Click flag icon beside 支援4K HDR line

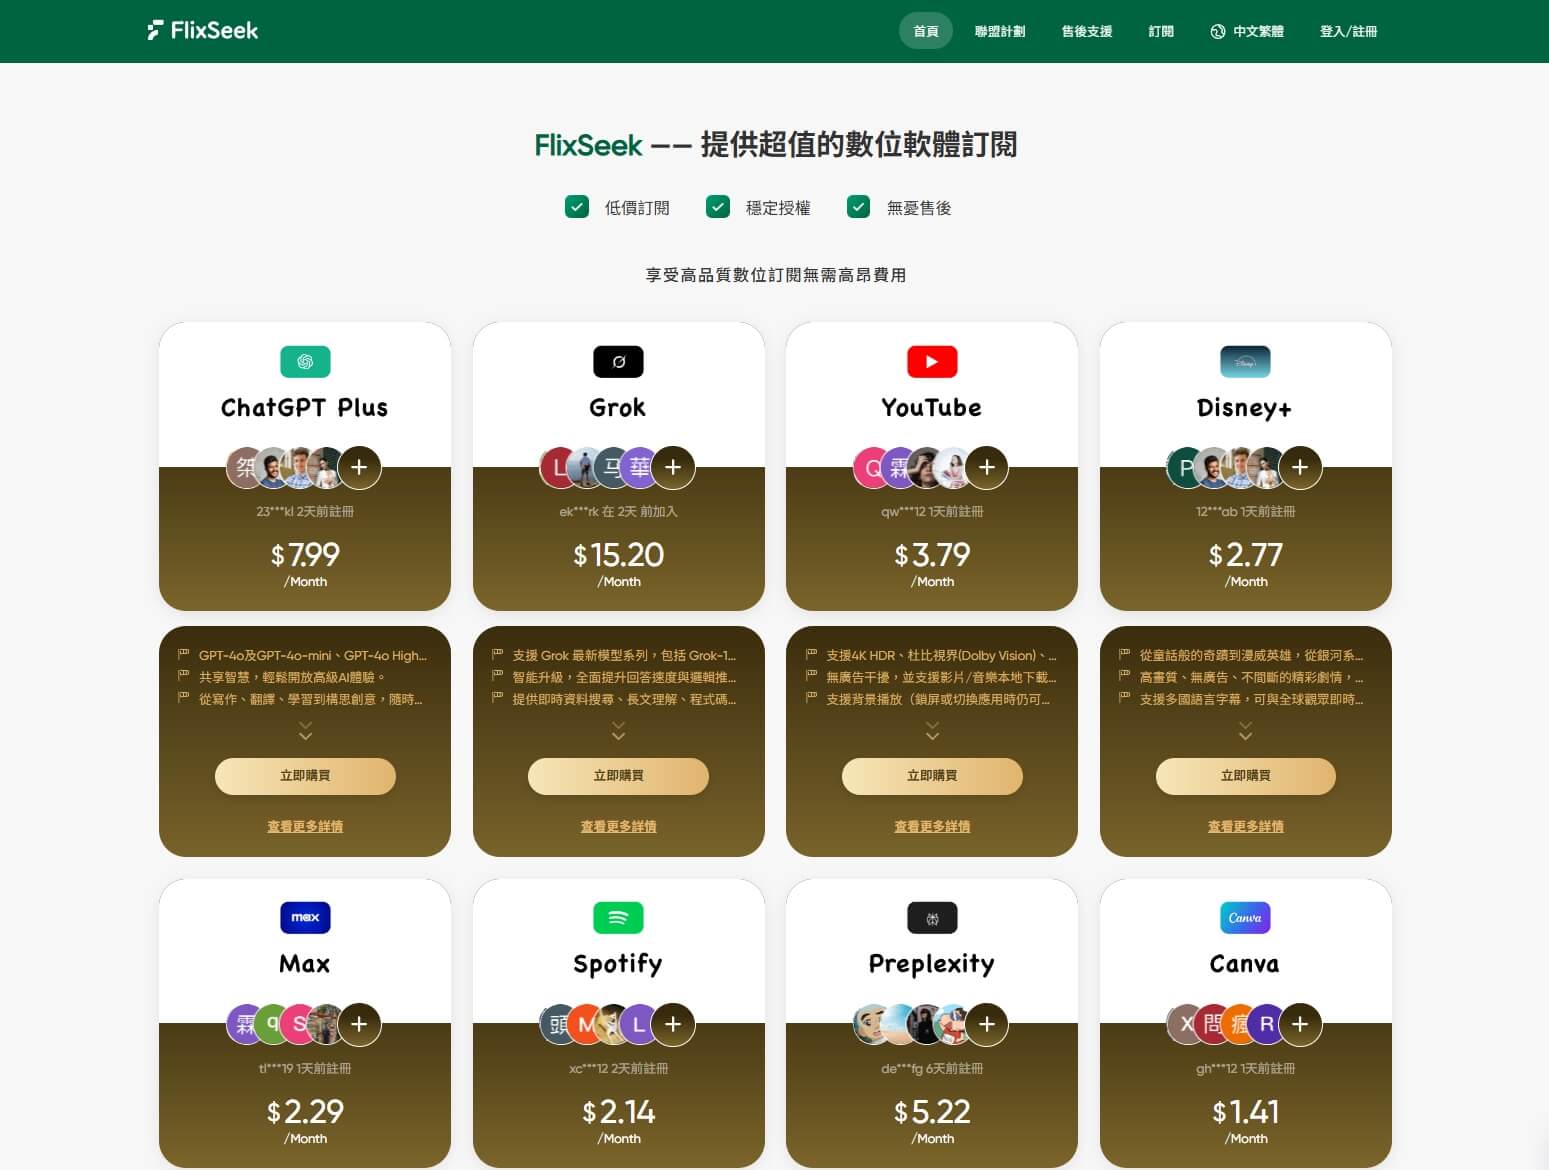coord(811,655)
